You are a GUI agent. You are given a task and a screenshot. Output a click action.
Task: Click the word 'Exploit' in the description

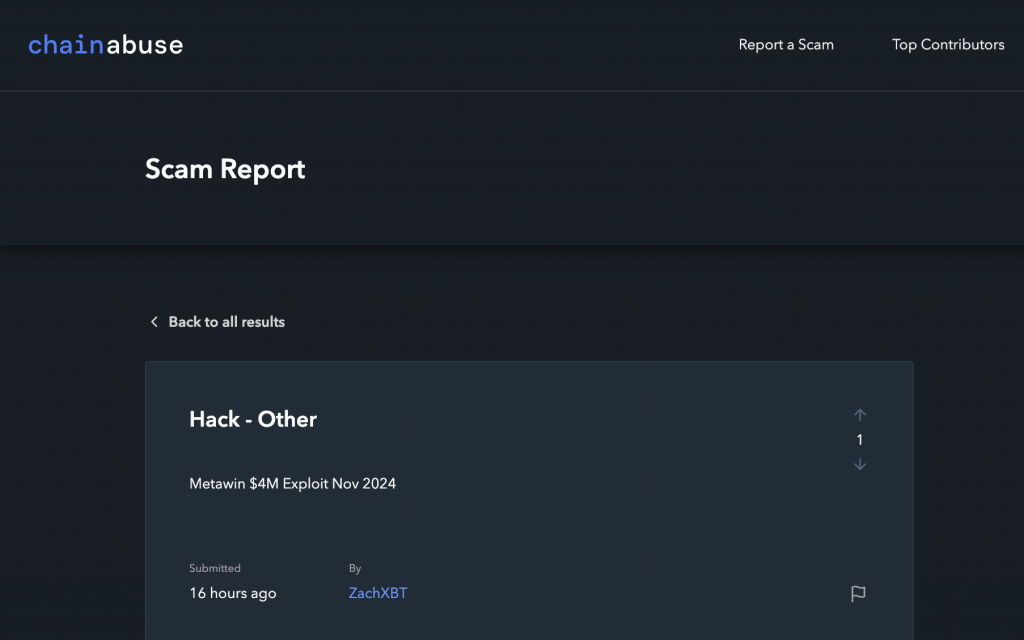307,484
